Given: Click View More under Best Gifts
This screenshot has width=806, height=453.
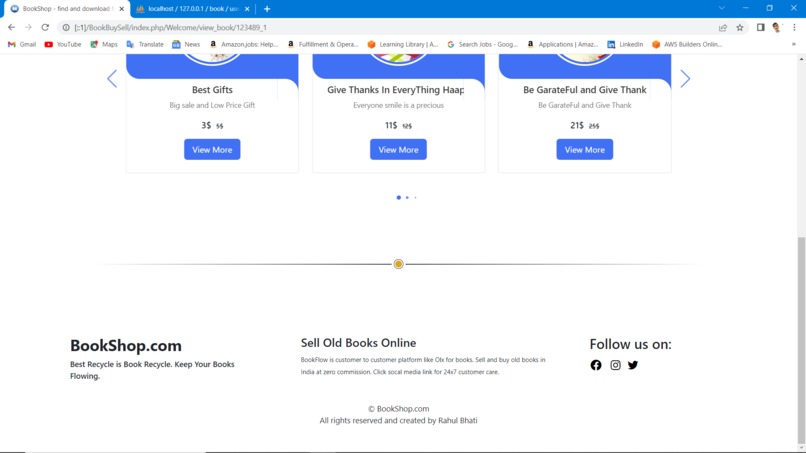Looking at the screenshot, I should 212,150.
